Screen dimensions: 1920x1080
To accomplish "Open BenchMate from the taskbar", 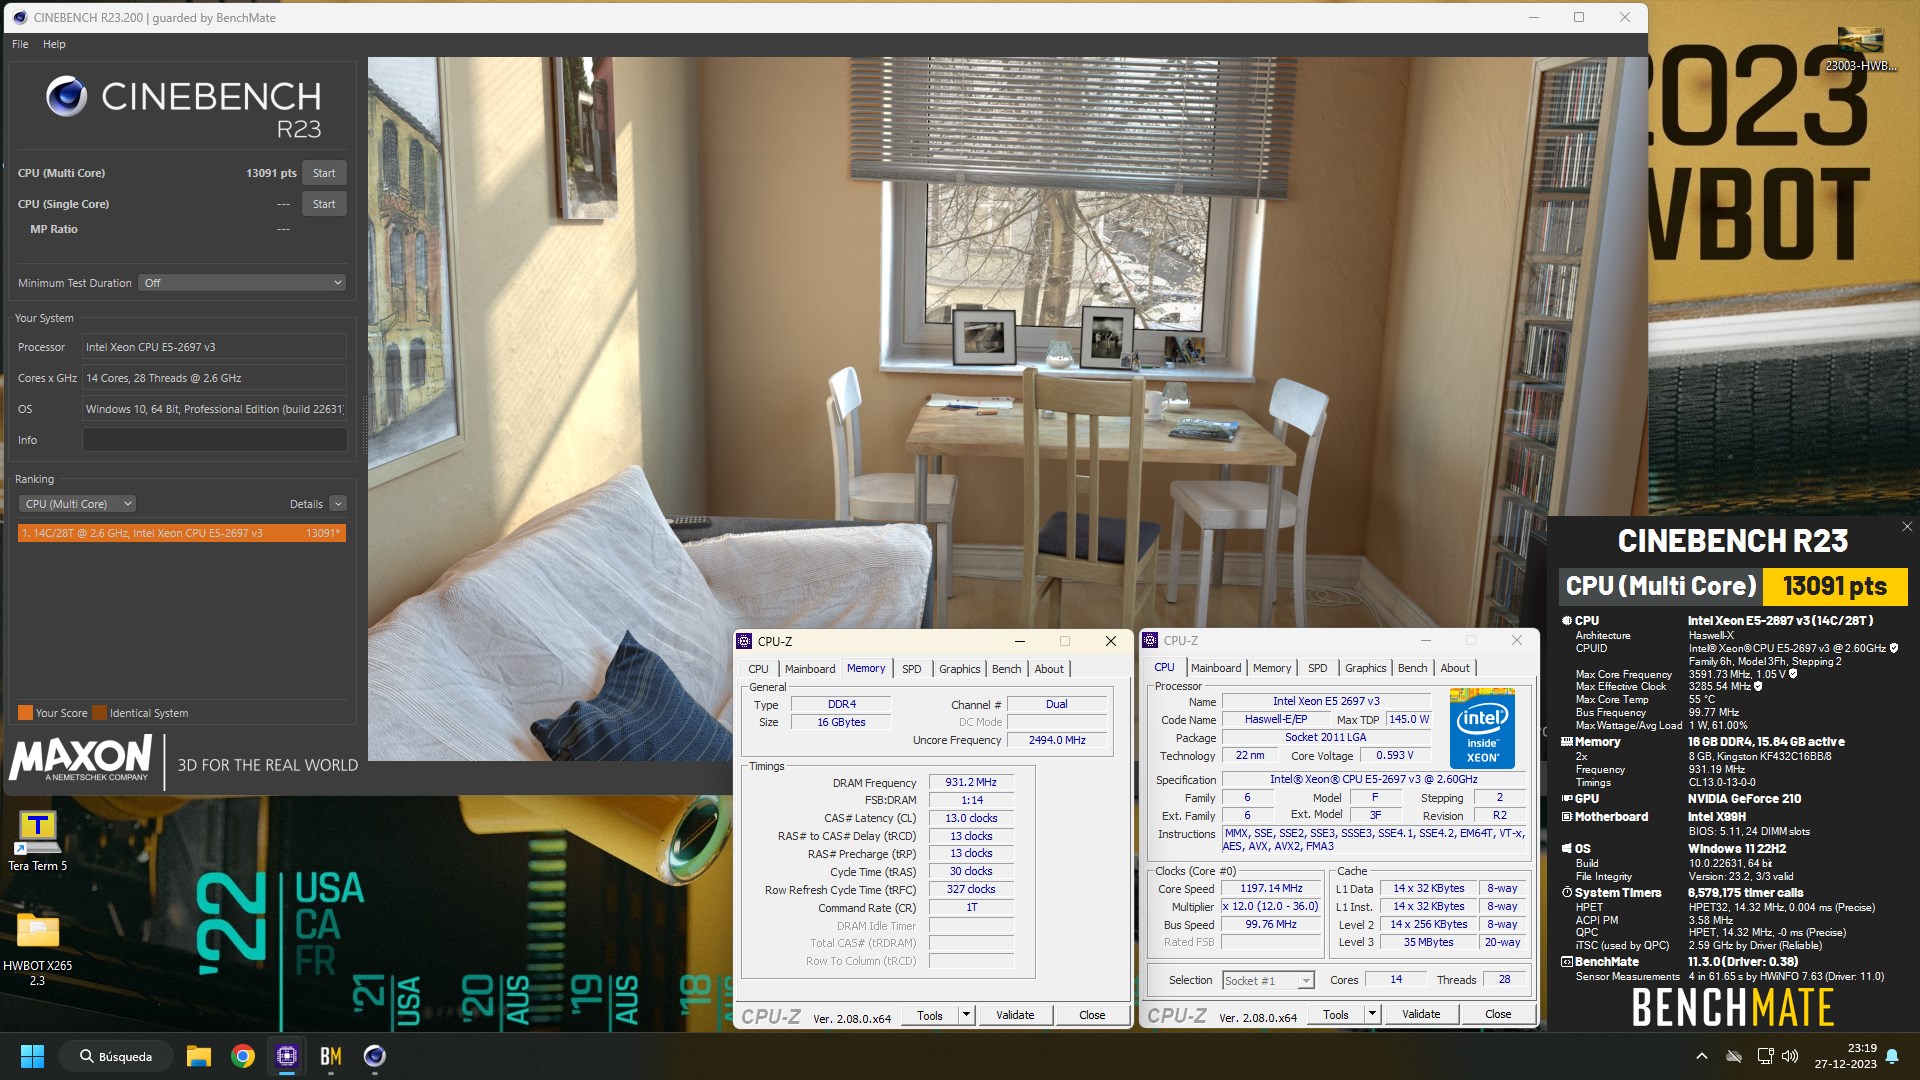I will coord(331,1056).
